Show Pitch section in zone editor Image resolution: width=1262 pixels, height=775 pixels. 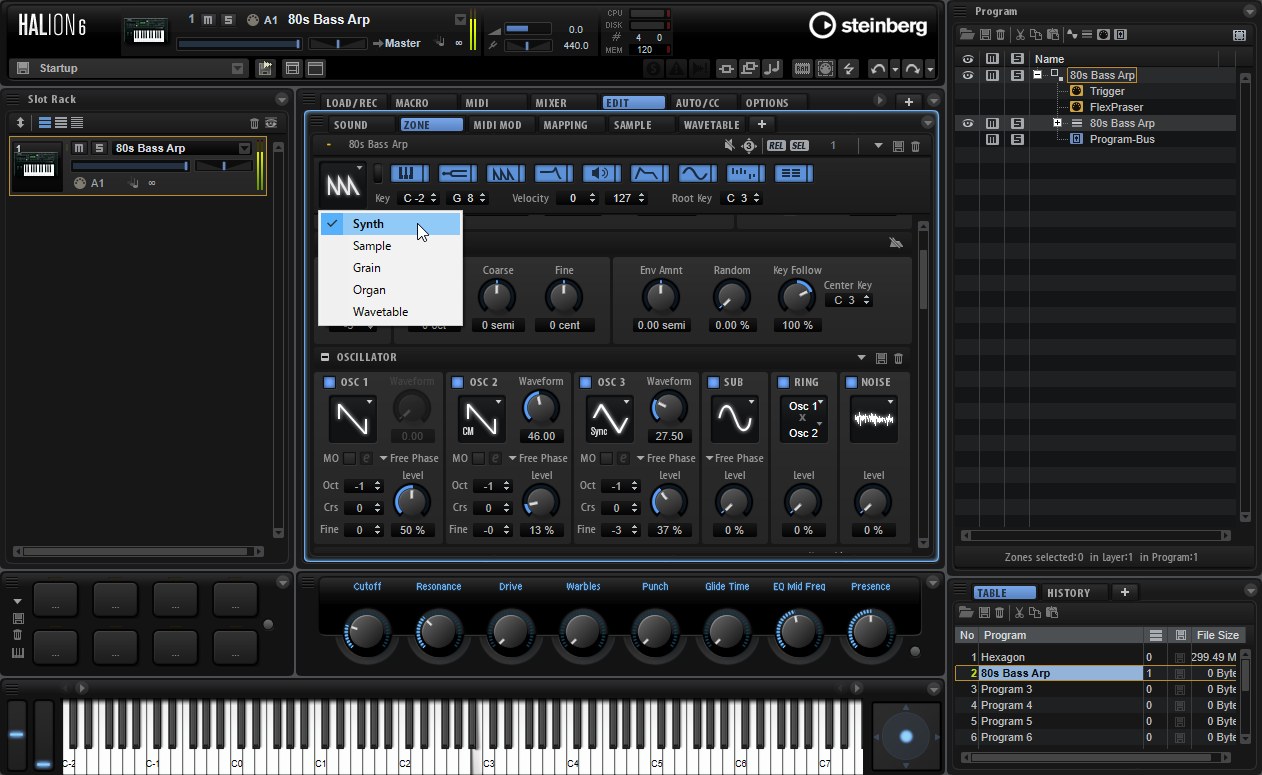tap(458, 174)
